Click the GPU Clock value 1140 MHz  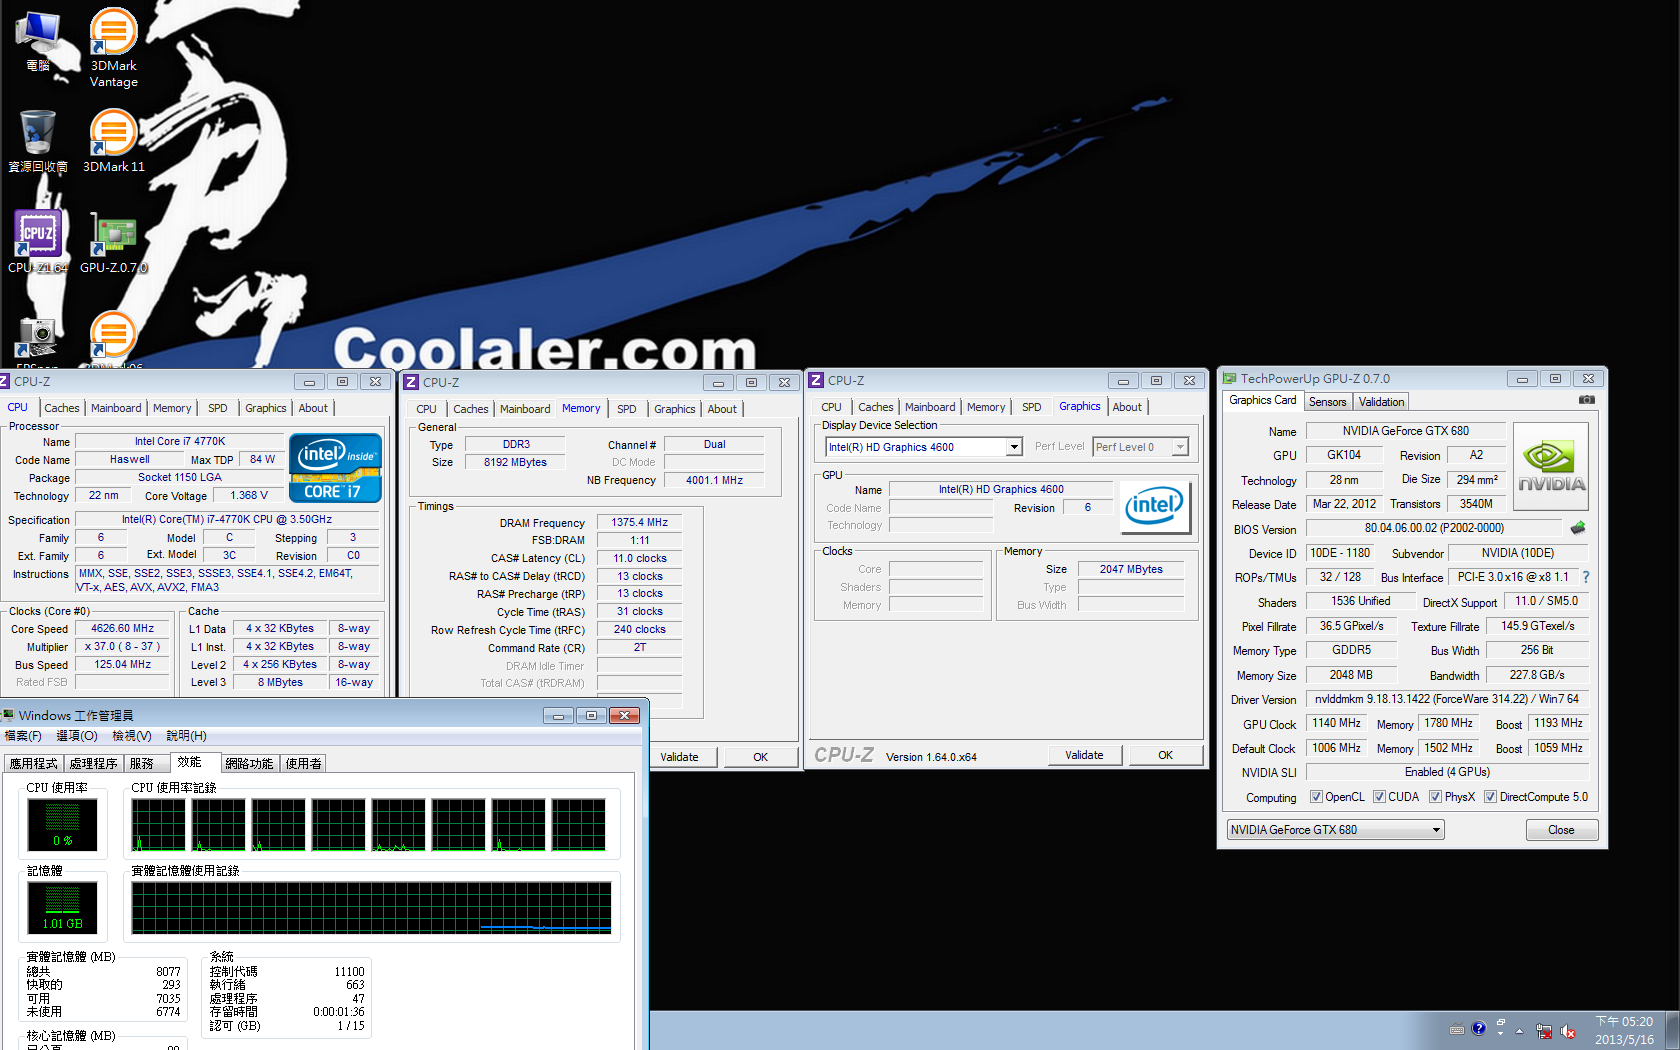click(x=1336, y=723)
